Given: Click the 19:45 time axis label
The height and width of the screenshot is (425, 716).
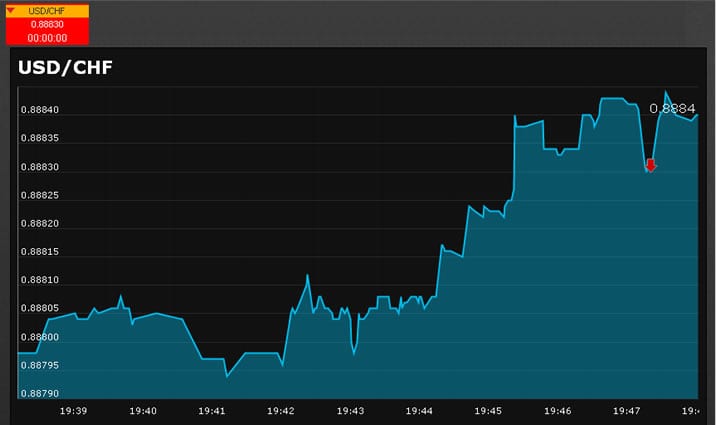Looking at the screenshot, I should coord(488,411).
